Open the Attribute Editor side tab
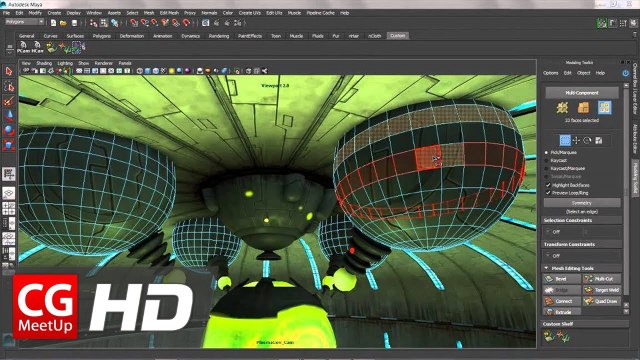This screenshot has width=640, height=360. pyautogui.click(x=635, y=139)
